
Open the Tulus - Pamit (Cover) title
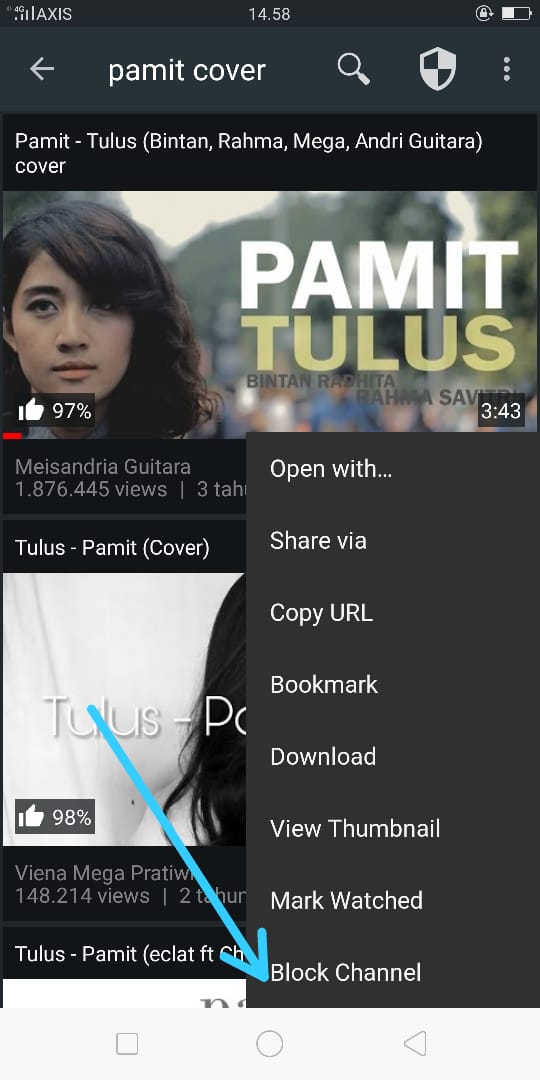tap(112, 548)
